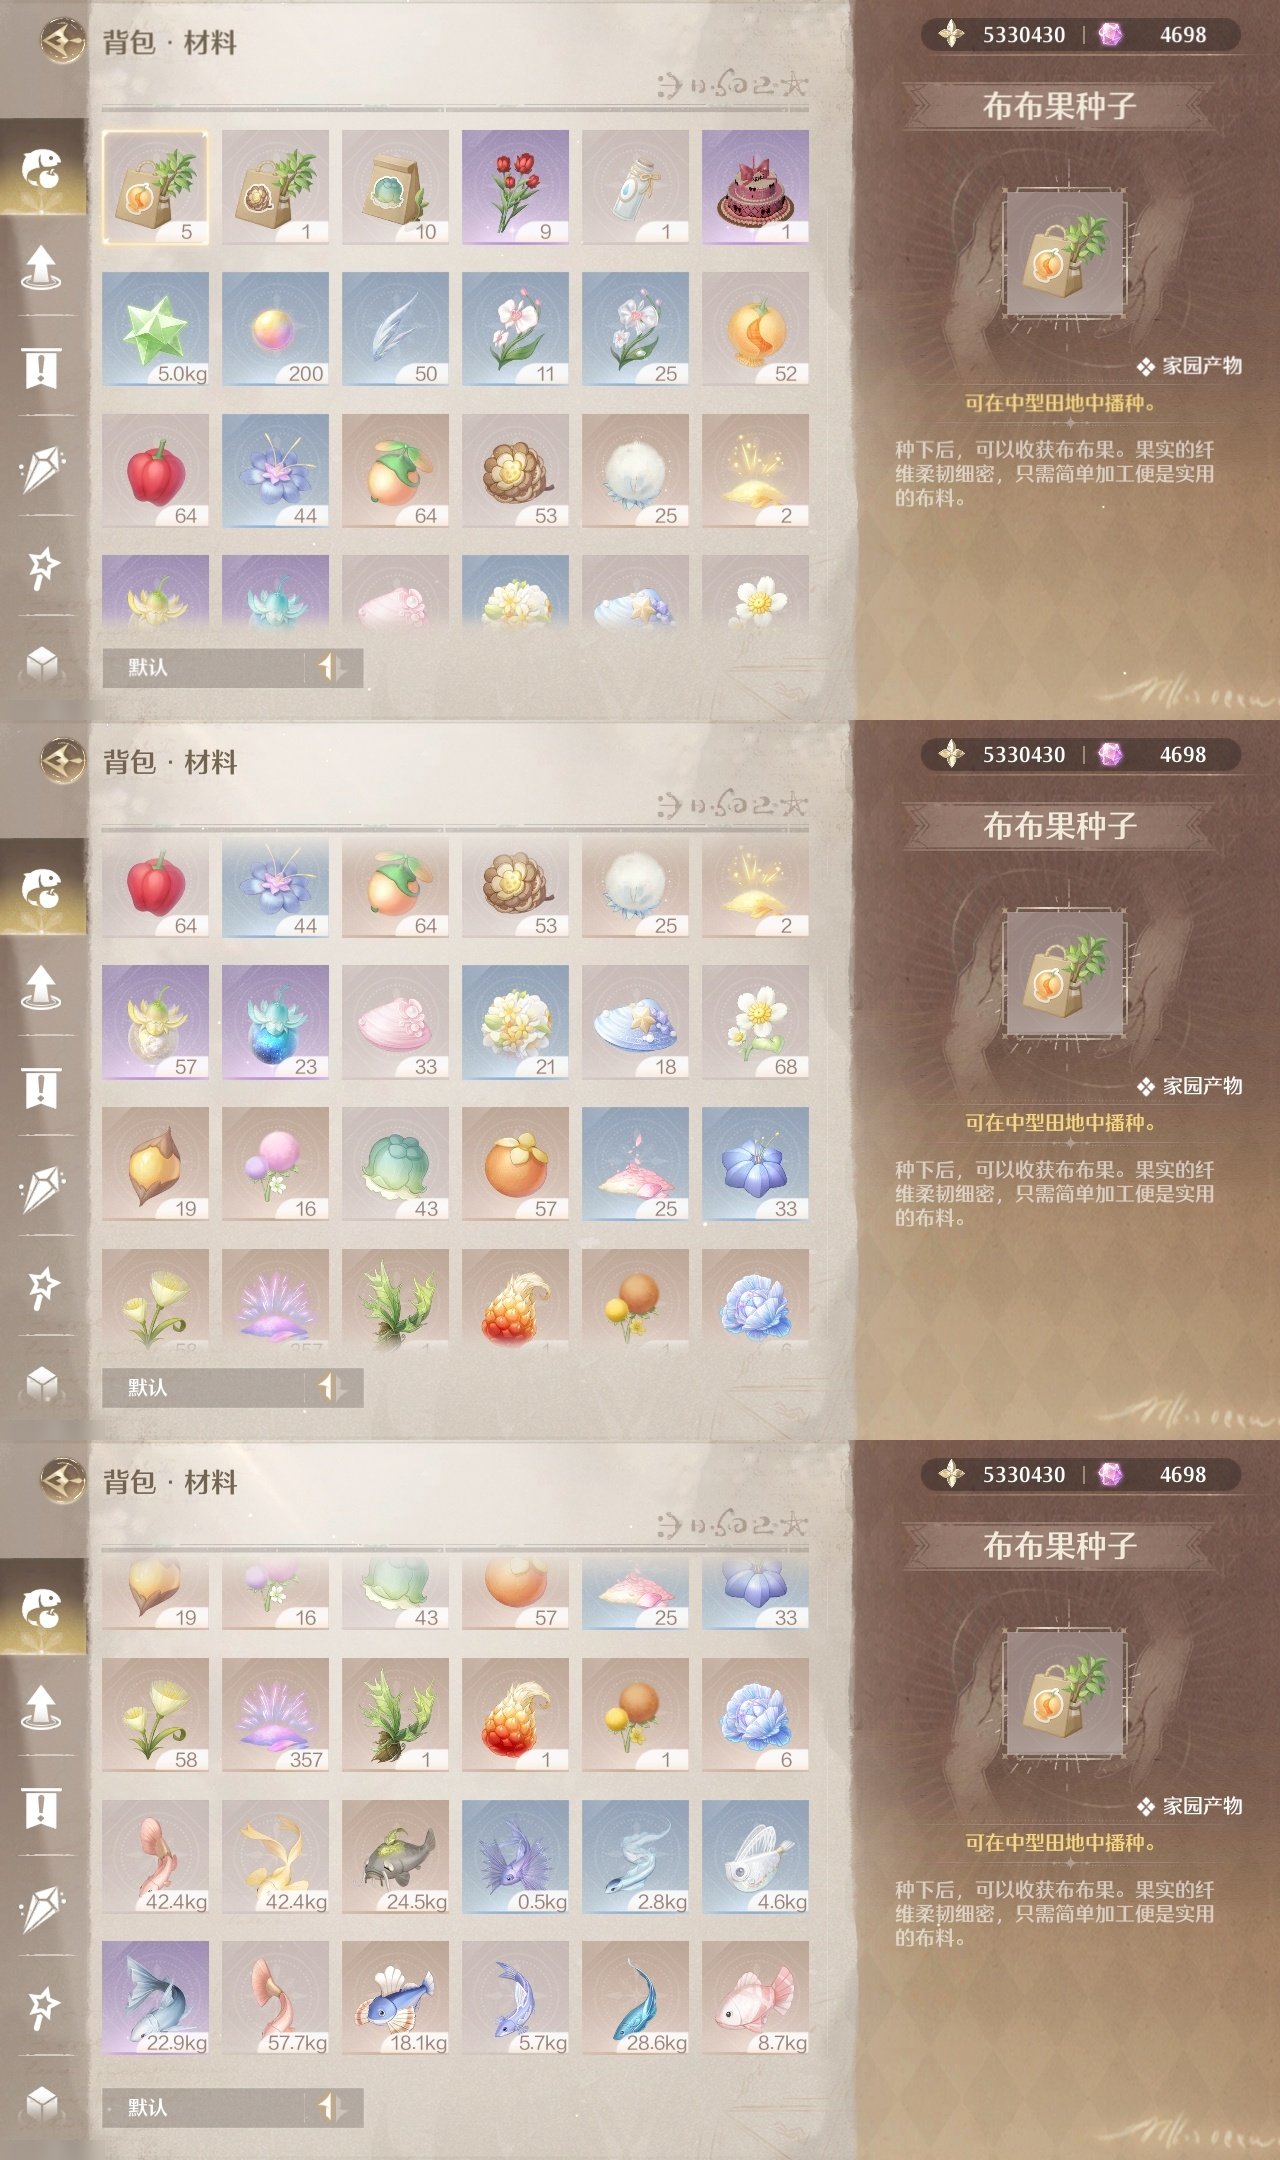This screenshot has height=2160, width=1280.
Task: Toggle sort order arrow beside 默认 in the topmost backpack screen
Action: click(332, 667)
